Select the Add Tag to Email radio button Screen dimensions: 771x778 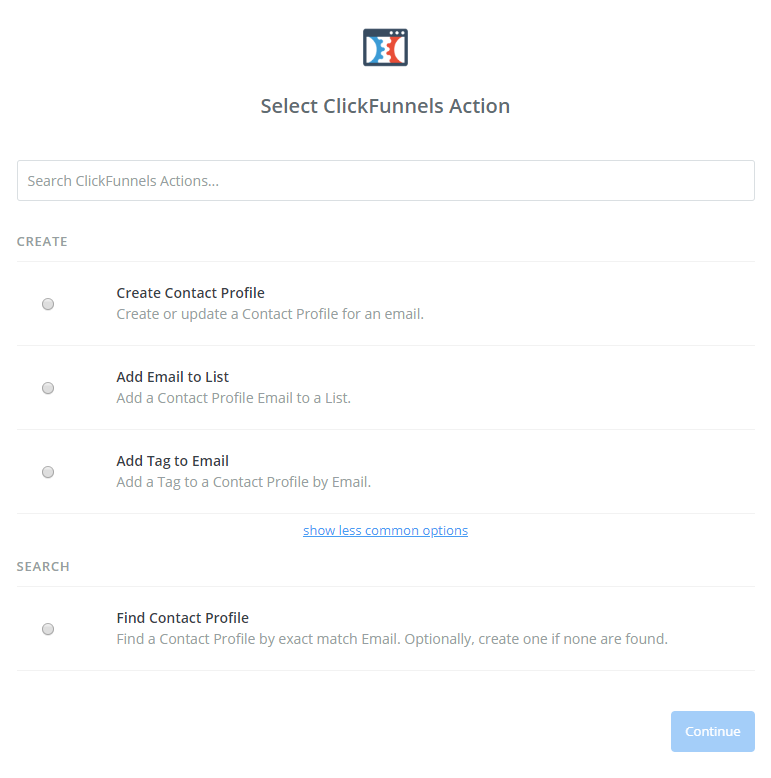tap(48, 472)
